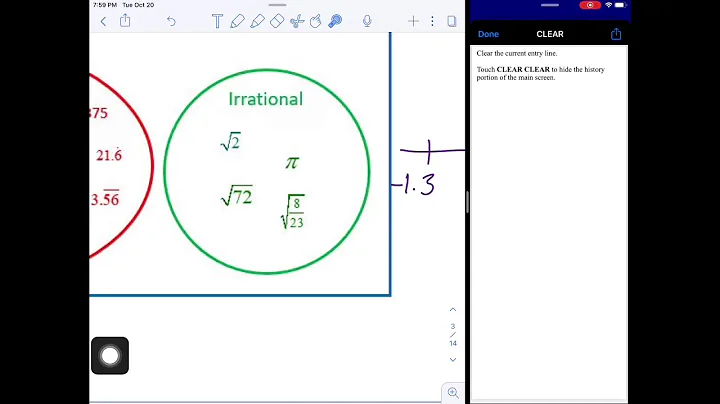This screenshot has height=404, width=720.
Task: Tap the battery status icon
Action: (620, 5)
